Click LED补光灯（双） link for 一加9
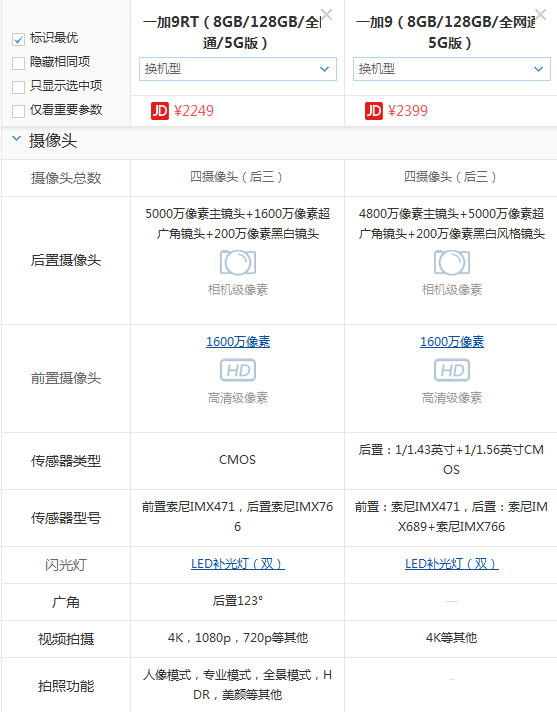Screen dimensions: 557x712 coord(452,564)
